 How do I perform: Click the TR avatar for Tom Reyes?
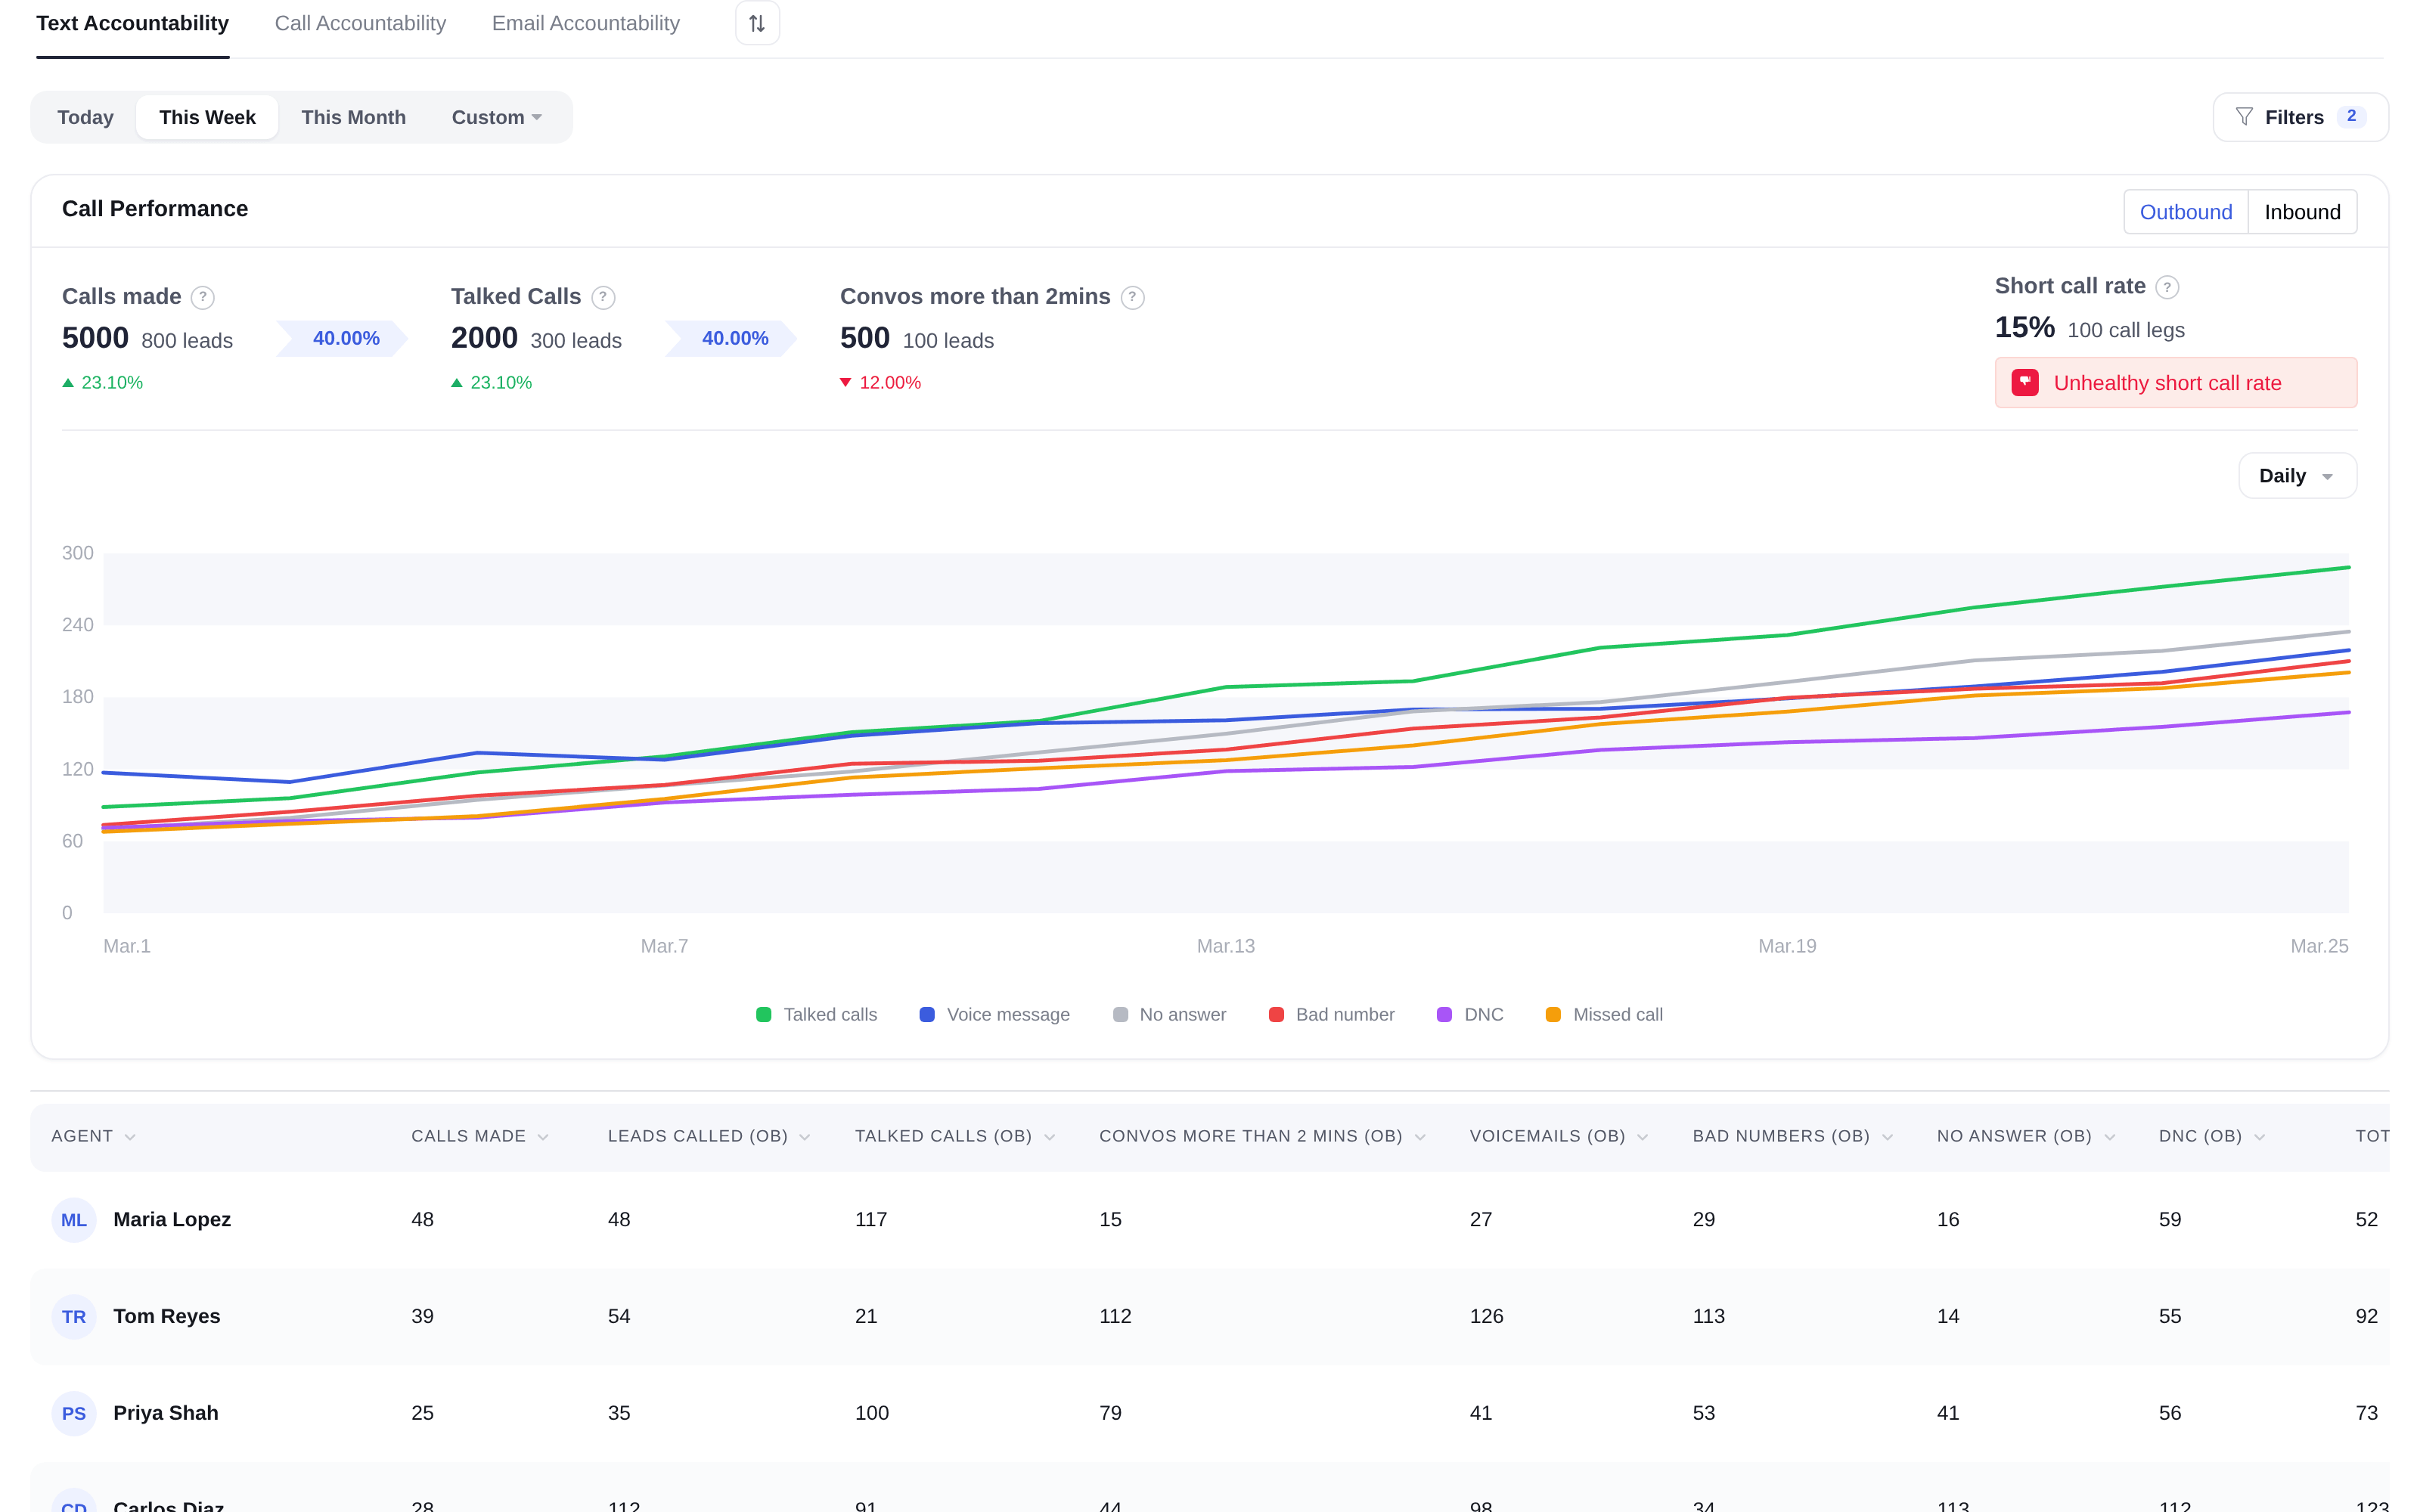coord(74,1317)
